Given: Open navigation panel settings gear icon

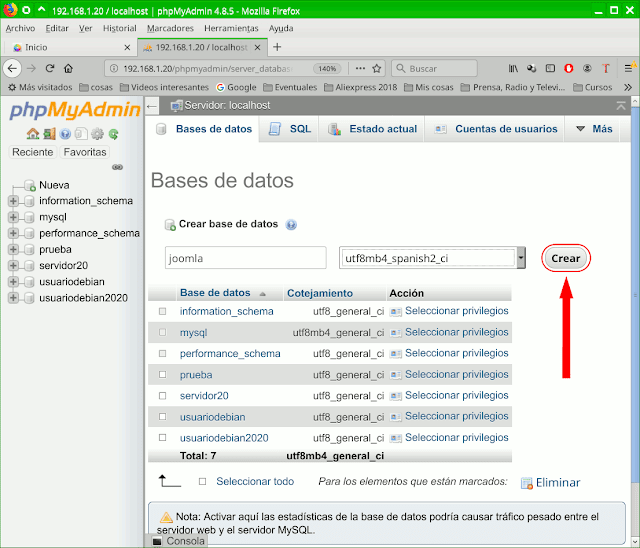Looking at the screenshot, I should tap(97, 133).
